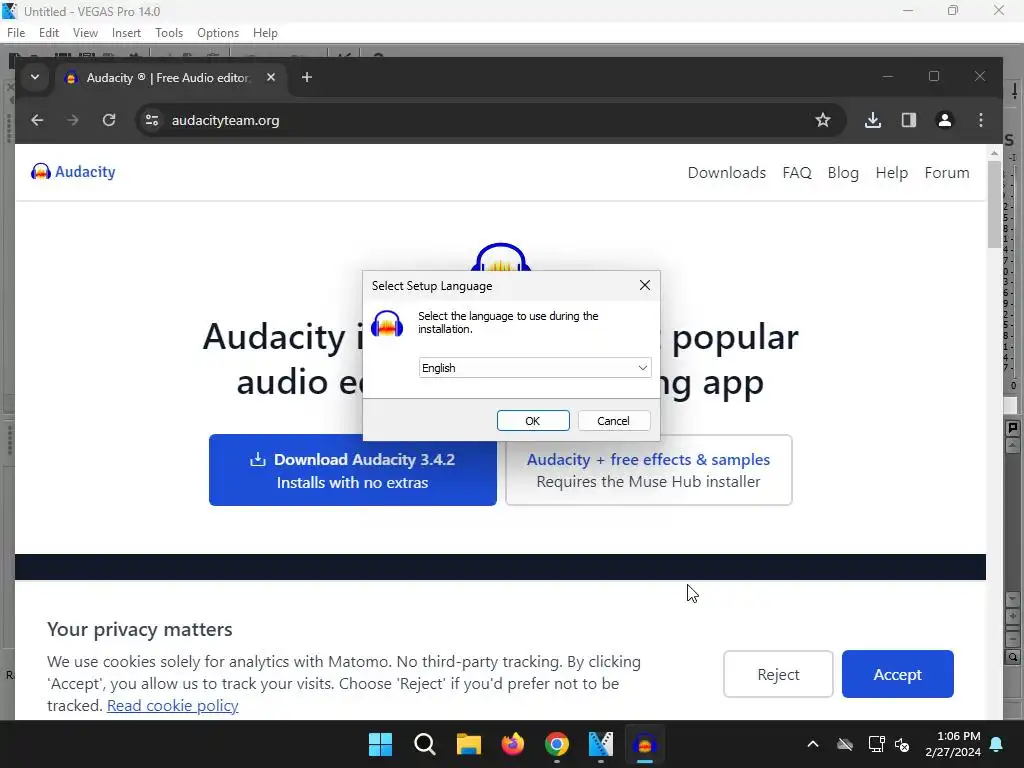
Task: Open the muted volume tray icon
Action: click(903, 744)
